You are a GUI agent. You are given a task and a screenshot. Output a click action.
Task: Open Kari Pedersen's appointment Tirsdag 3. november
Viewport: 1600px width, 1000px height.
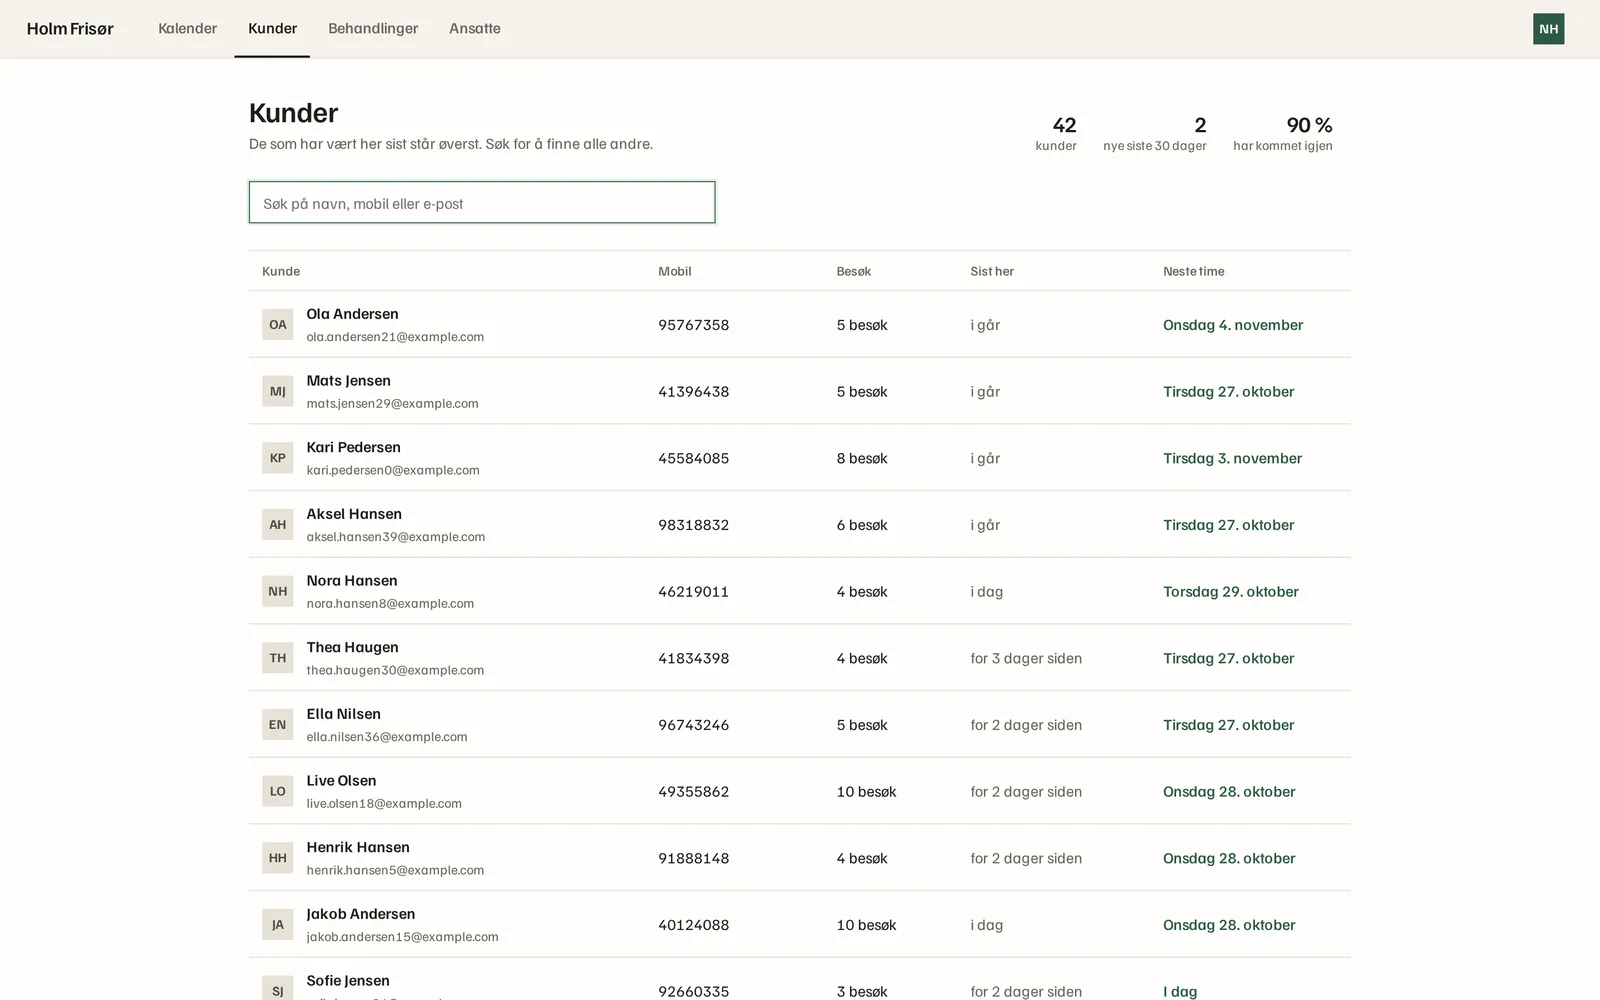[x=1232, y=458]
